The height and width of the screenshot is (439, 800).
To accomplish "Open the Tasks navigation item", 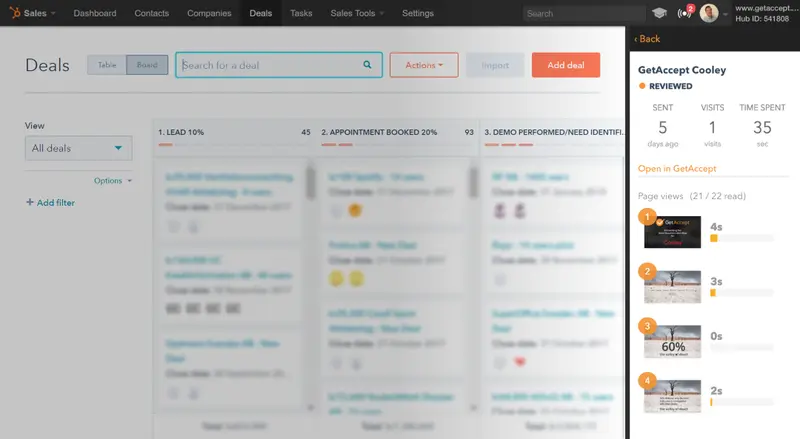I will (x=301, y=13).
